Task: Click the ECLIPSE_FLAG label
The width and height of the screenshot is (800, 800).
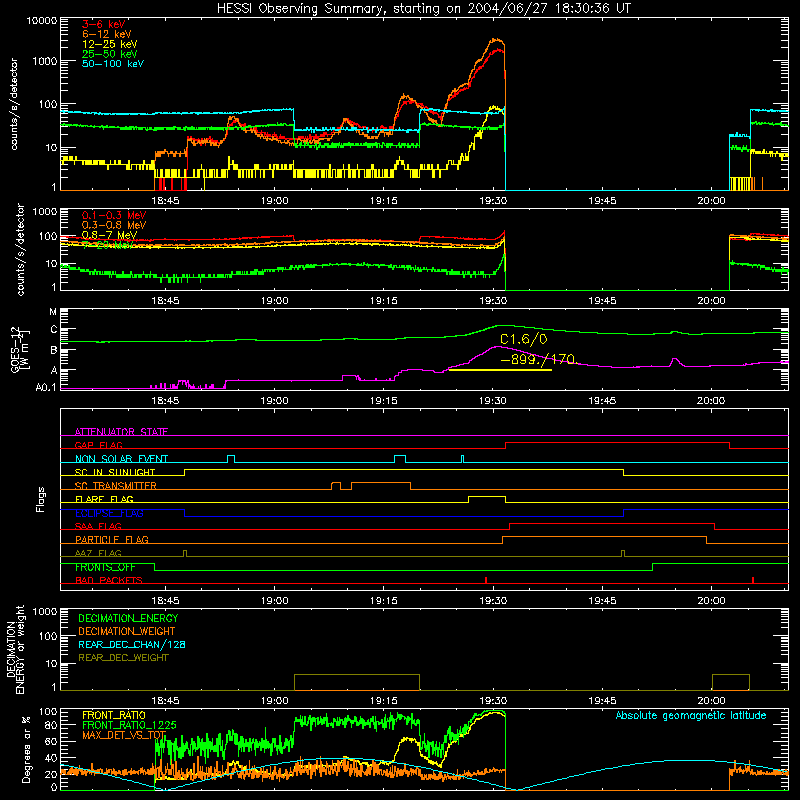Action: click(x=109, y=513)
